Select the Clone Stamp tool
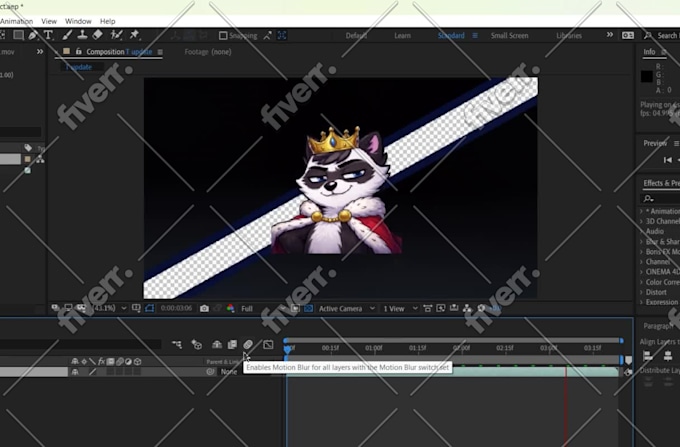The height and width of the screenshot is (447, 680). tap(82, 35)
